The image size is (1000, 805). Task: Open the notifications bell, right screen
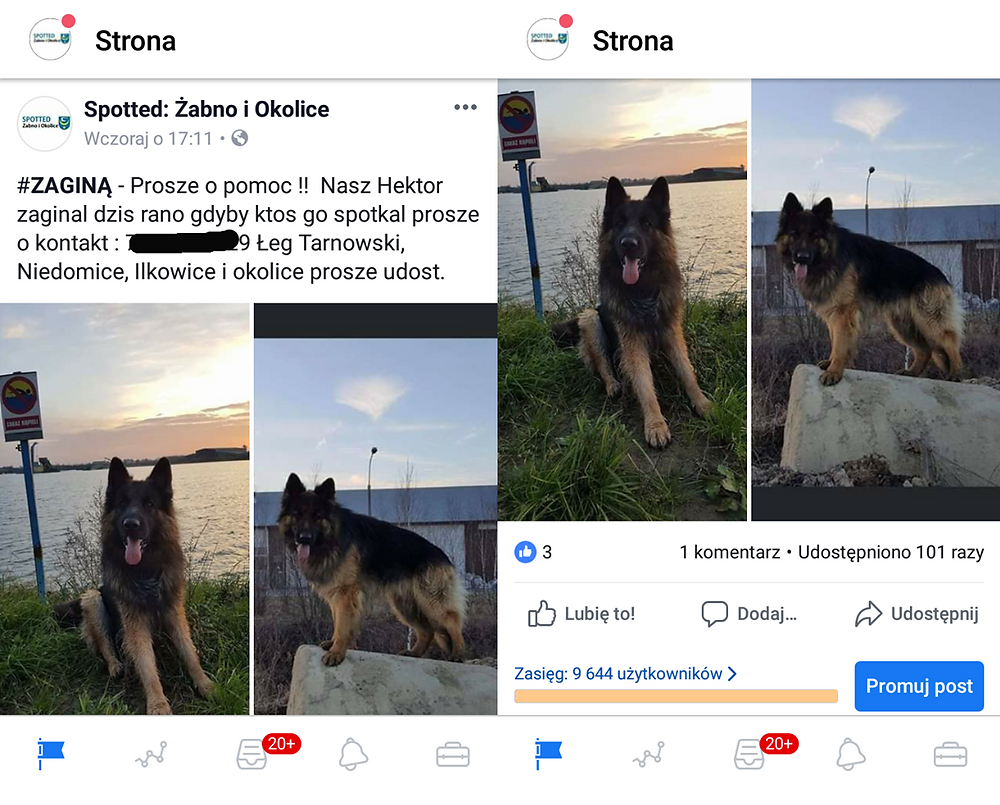[850, 755]
